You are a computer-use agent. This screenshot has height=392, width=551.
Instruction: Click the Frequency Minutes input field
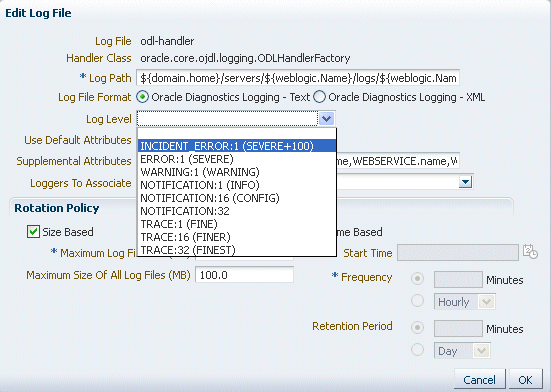(x=458, y=280)
